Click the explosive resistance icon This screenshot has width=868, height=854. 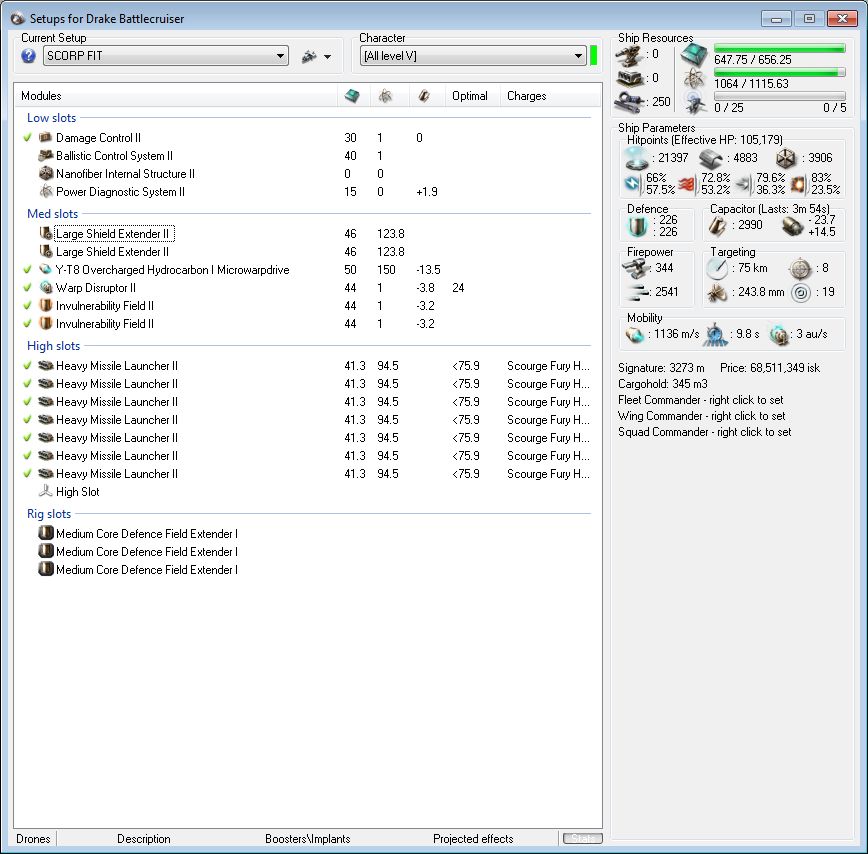coord(797,184)
